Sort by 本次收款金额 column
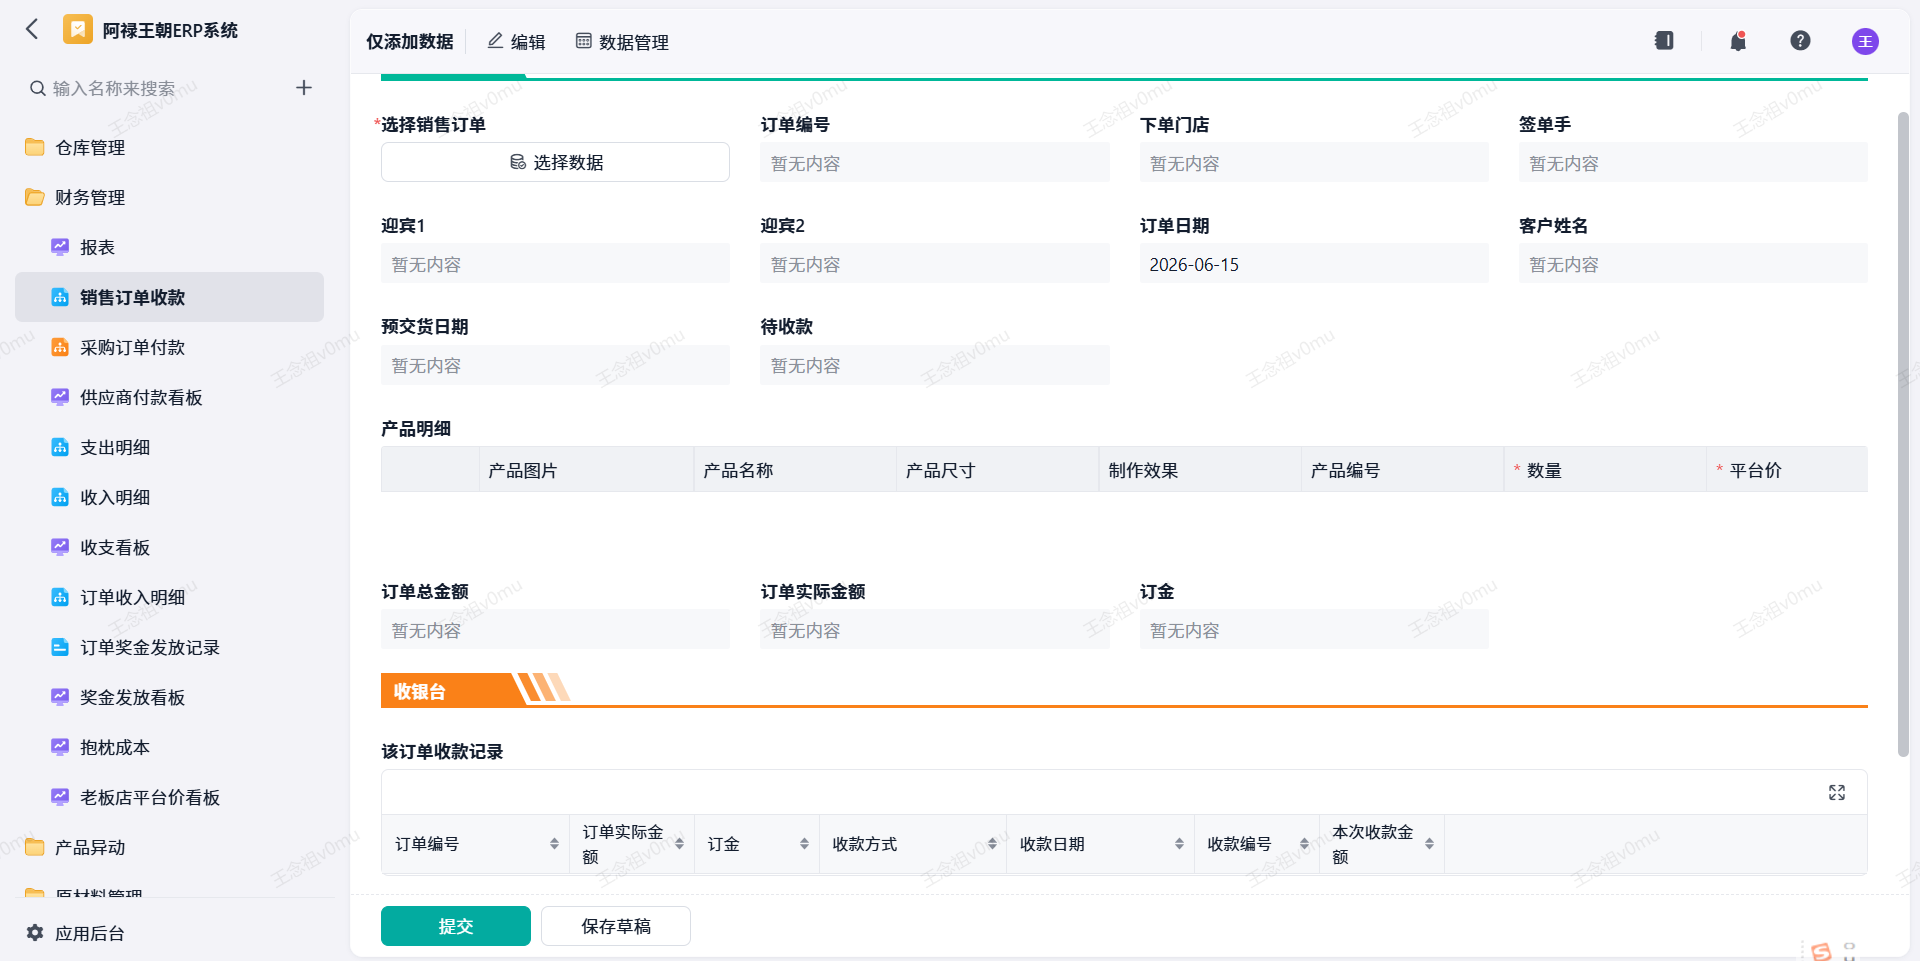The image size is (1920, 961). coord(1429,844)
